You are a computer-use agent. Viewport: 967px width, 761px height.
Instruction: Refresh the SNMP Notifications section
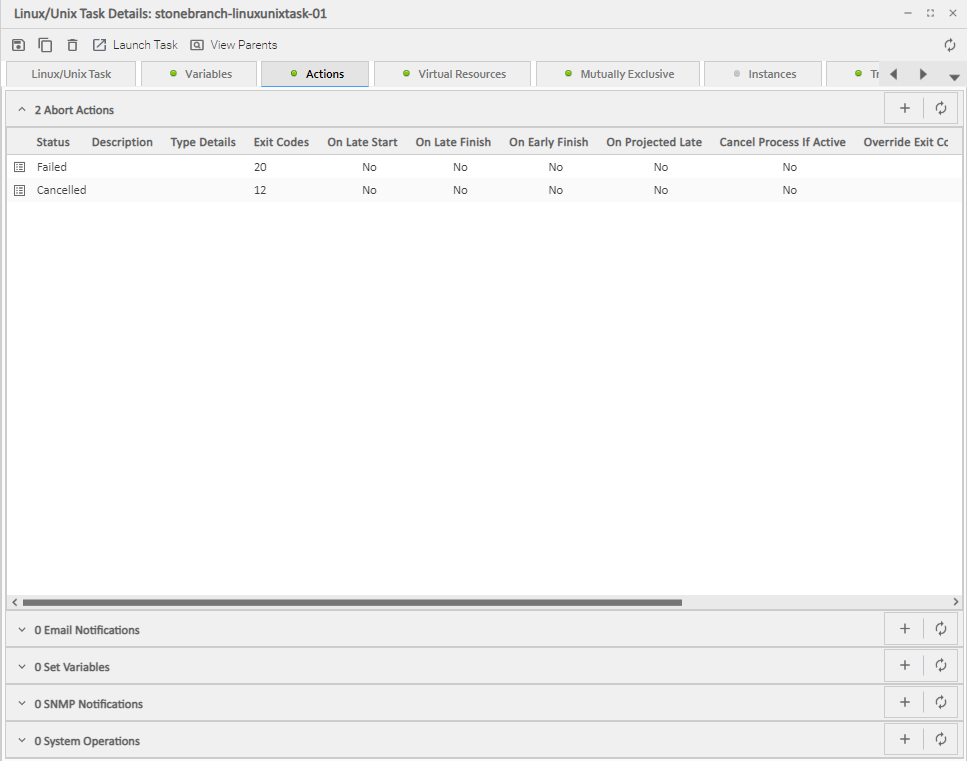[x=940, y=703]
